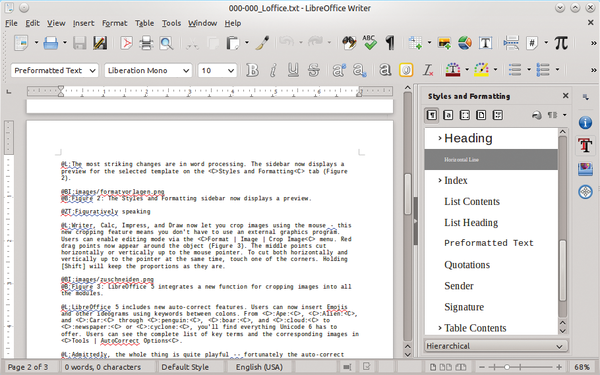Insert a text box
This screenshot has height=375, width=600.
(485, 43)
